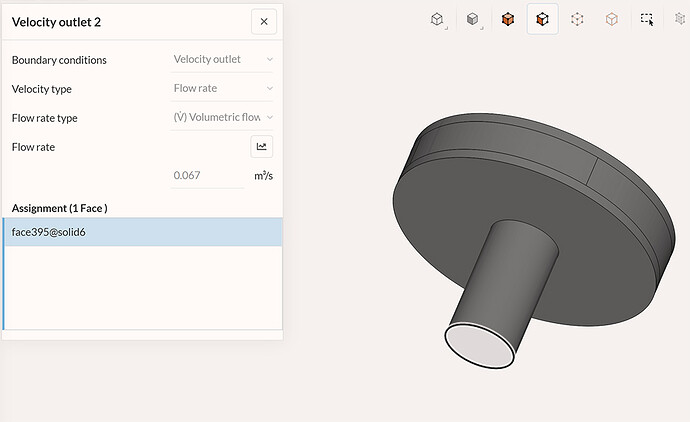Click the highlighted outlet face of the cylinder

480,346
